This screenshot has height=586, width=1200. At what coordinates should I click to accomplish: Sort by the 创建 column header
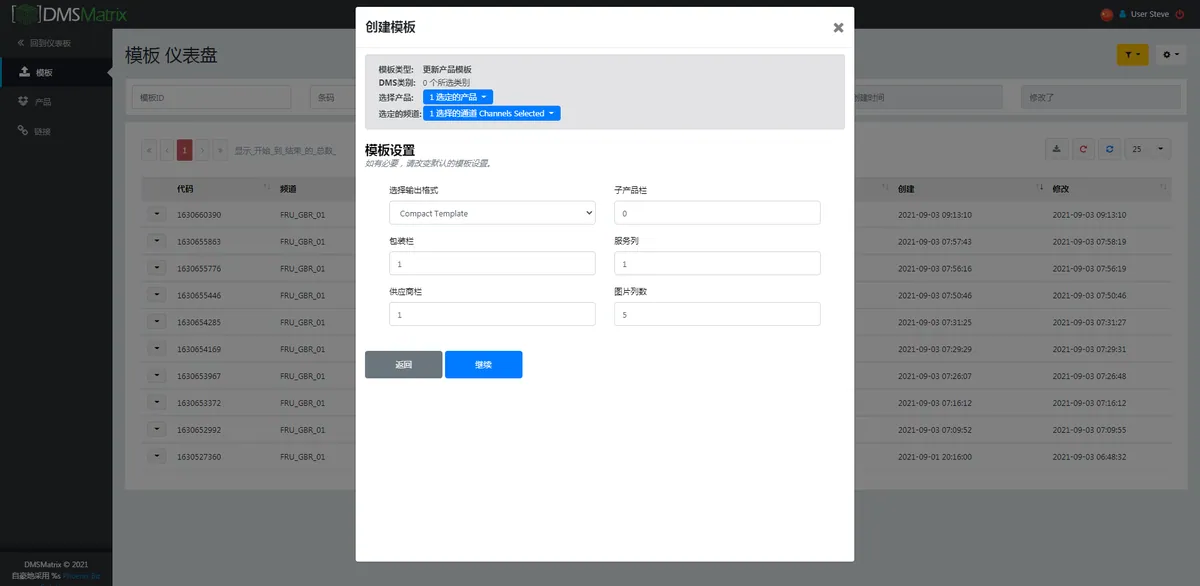coord(970,189)
